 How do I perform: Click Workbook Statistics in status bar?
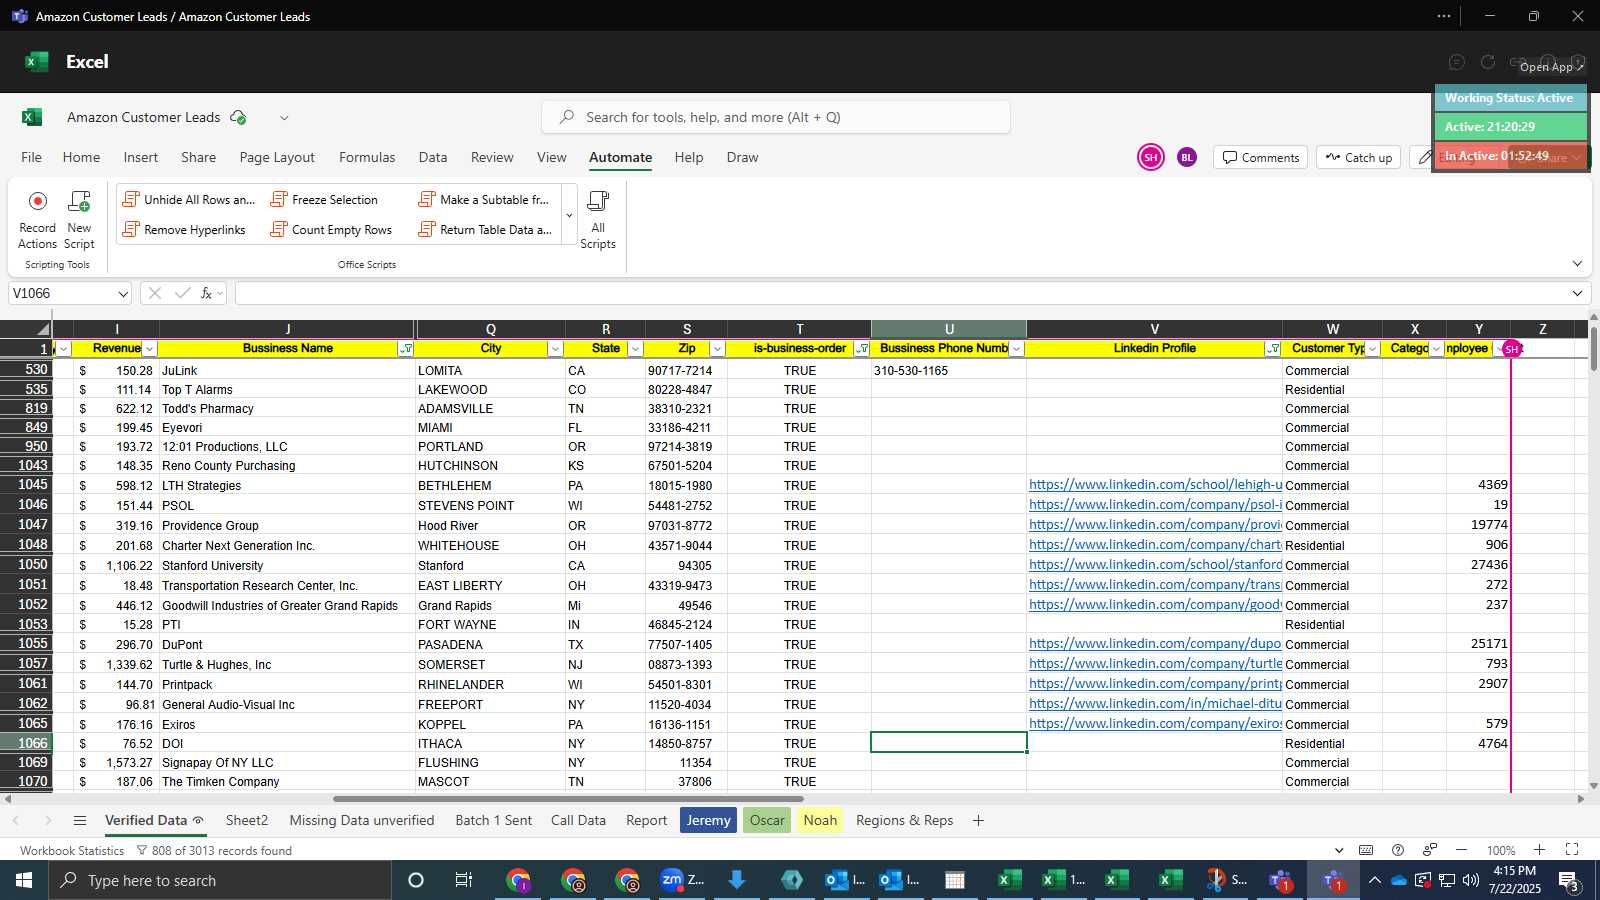point(72,850)
